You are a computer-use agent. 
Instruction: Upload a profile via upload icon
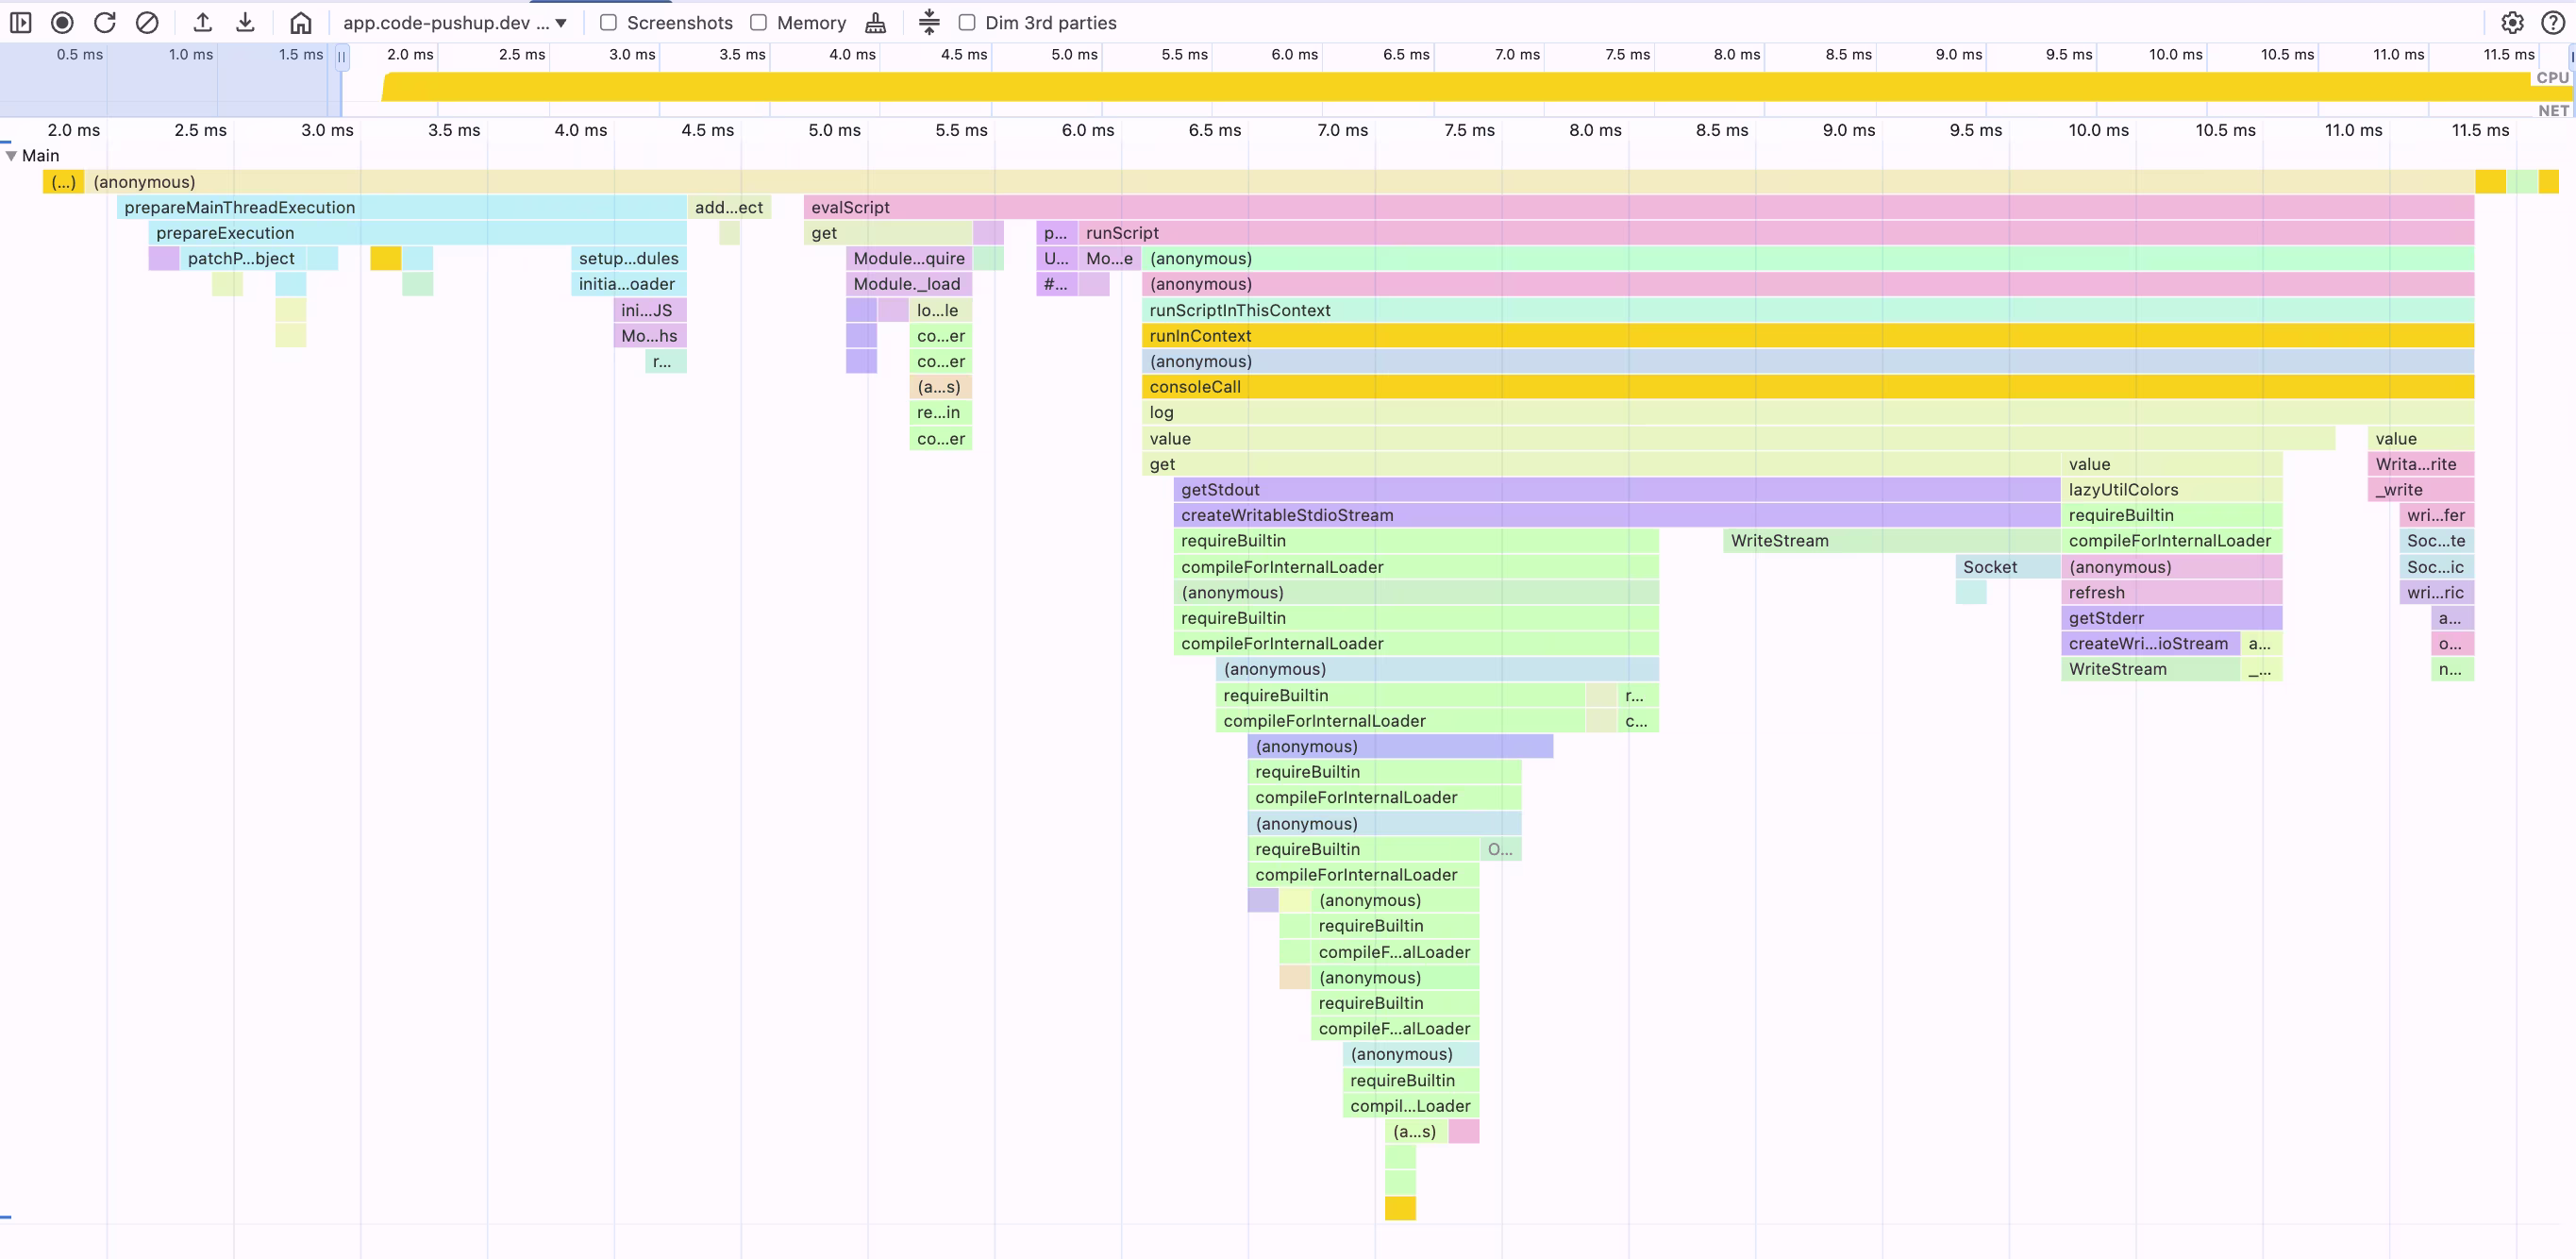pos(202,22)
